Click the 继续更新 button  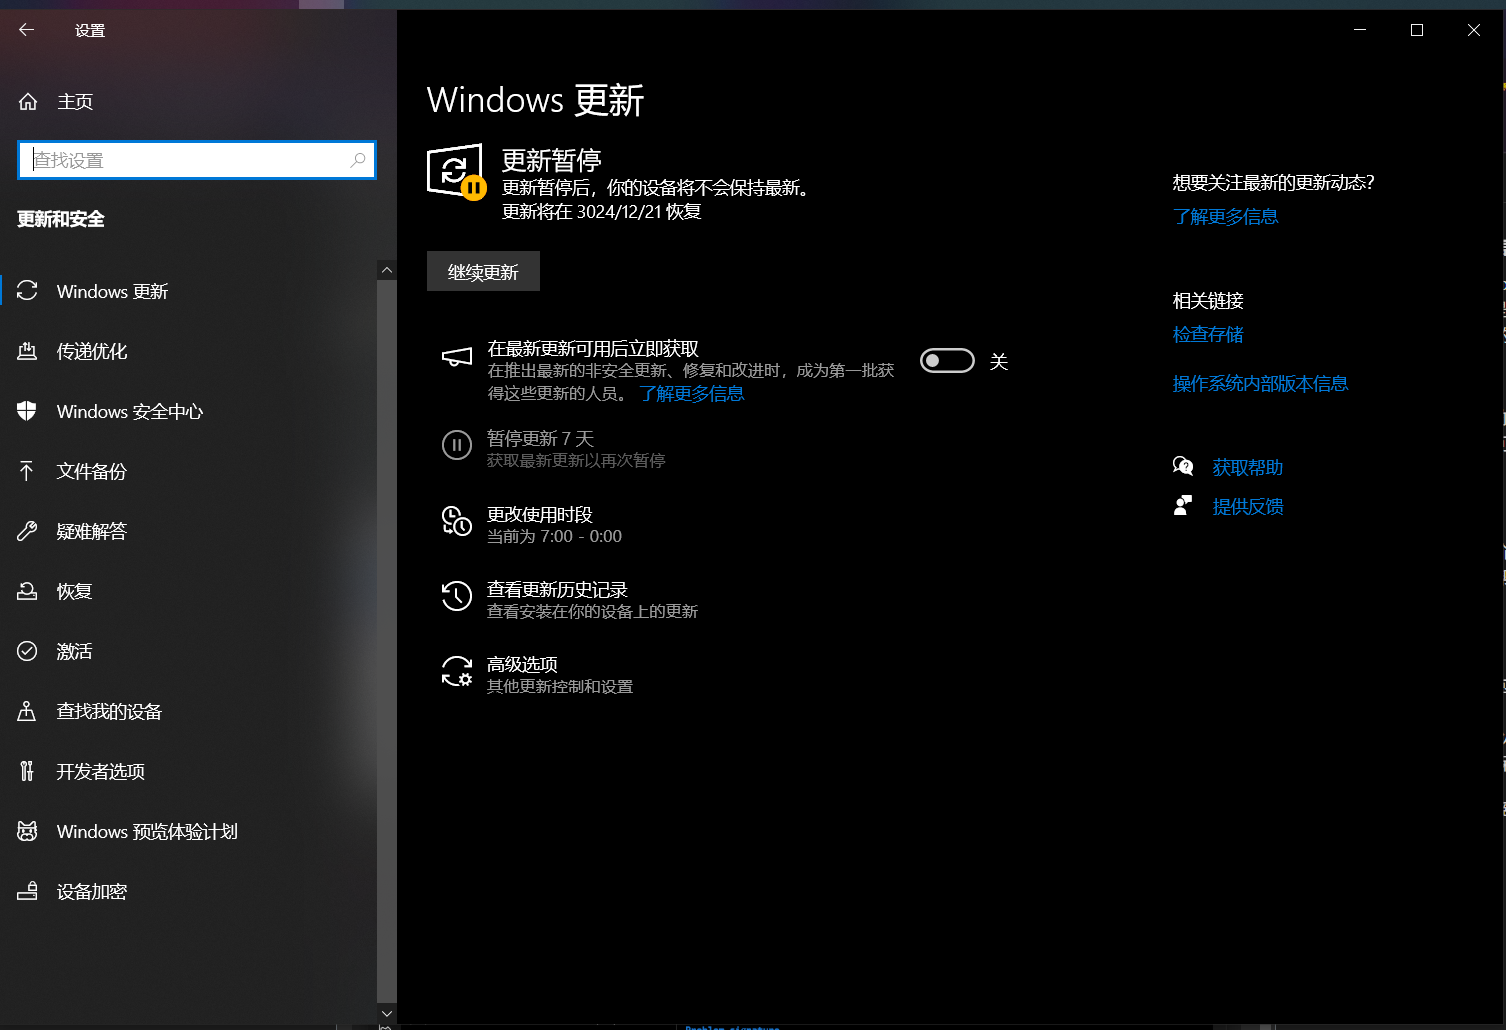point(483,271)
